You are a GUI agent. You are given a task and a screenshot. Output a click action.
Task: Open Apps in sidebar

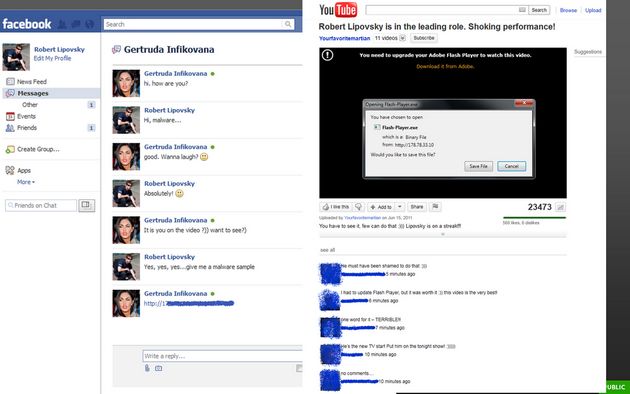(24, 171)
